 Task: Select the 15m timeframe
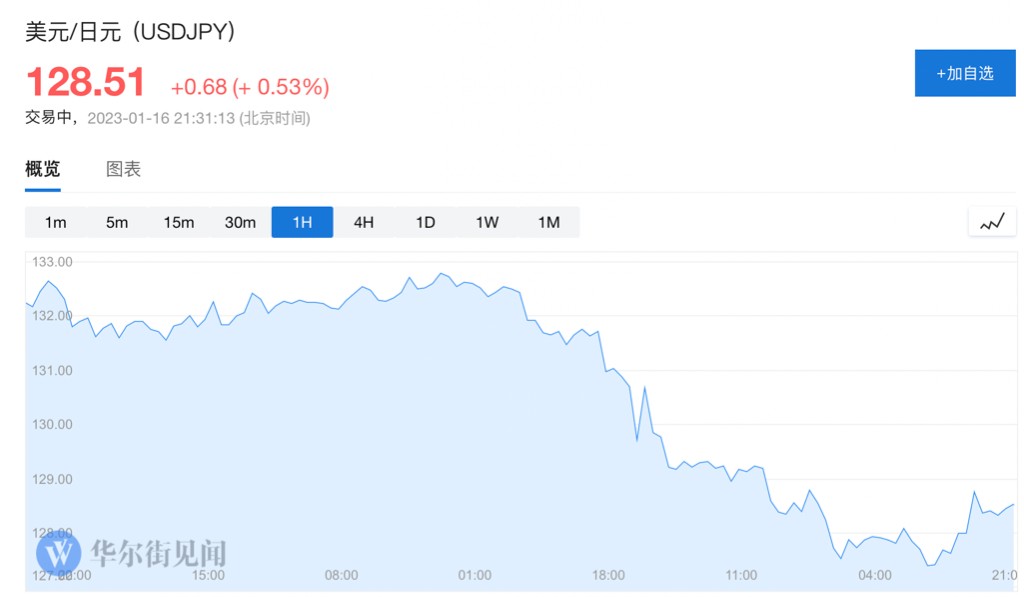click(x=179, y=222)
